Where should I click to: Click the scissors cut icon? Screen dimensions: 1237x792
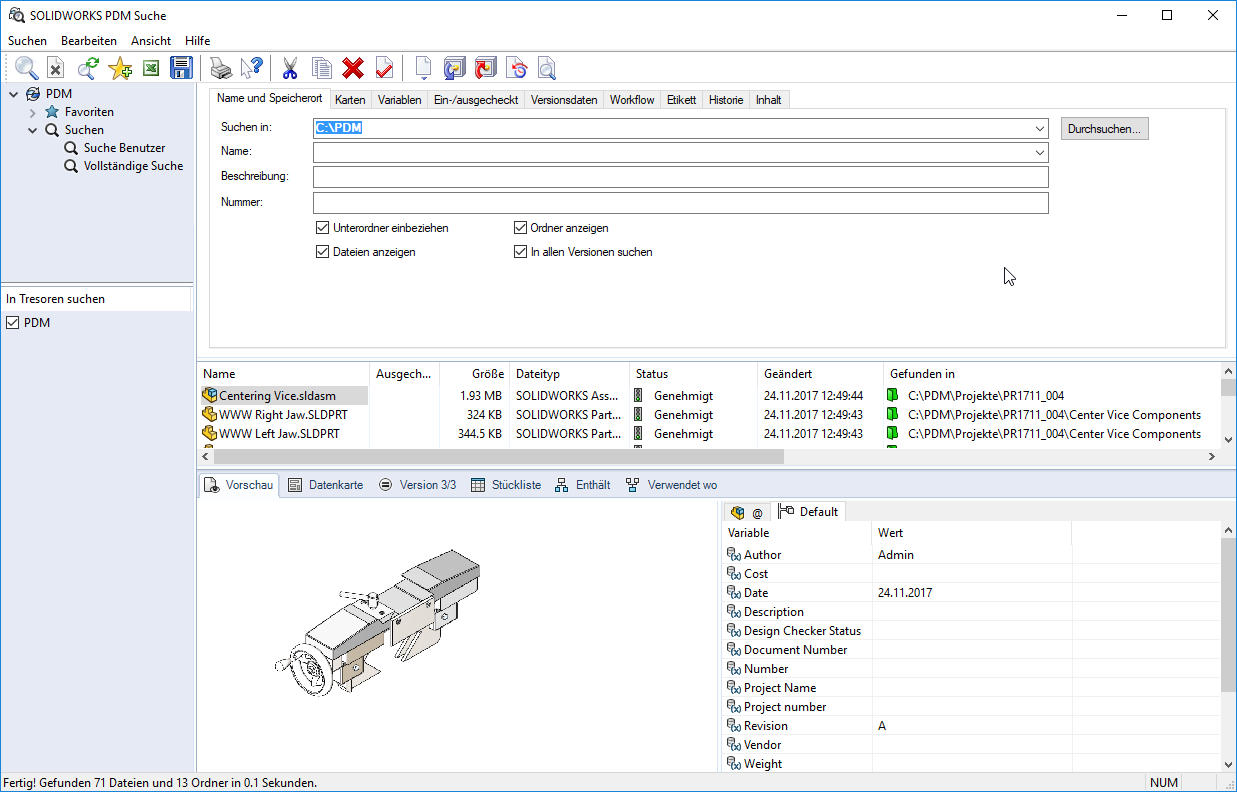[x=290, y=68]
